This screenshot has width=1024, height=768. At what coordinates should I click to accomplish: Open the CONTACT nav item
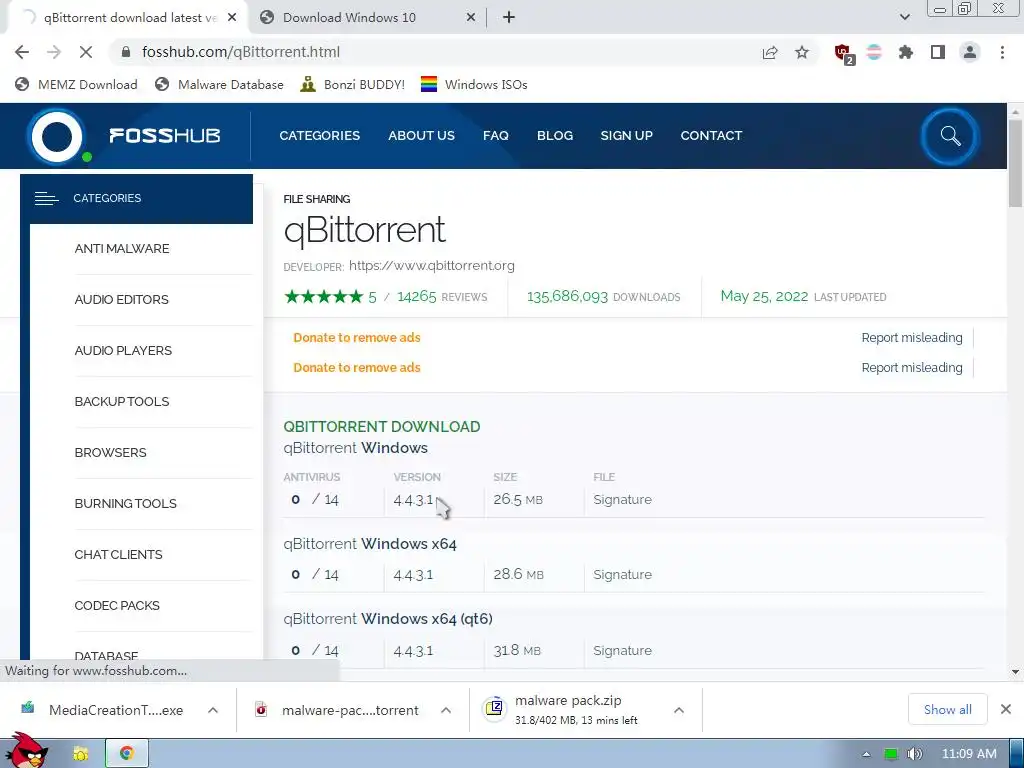click(x=711, y=135)
